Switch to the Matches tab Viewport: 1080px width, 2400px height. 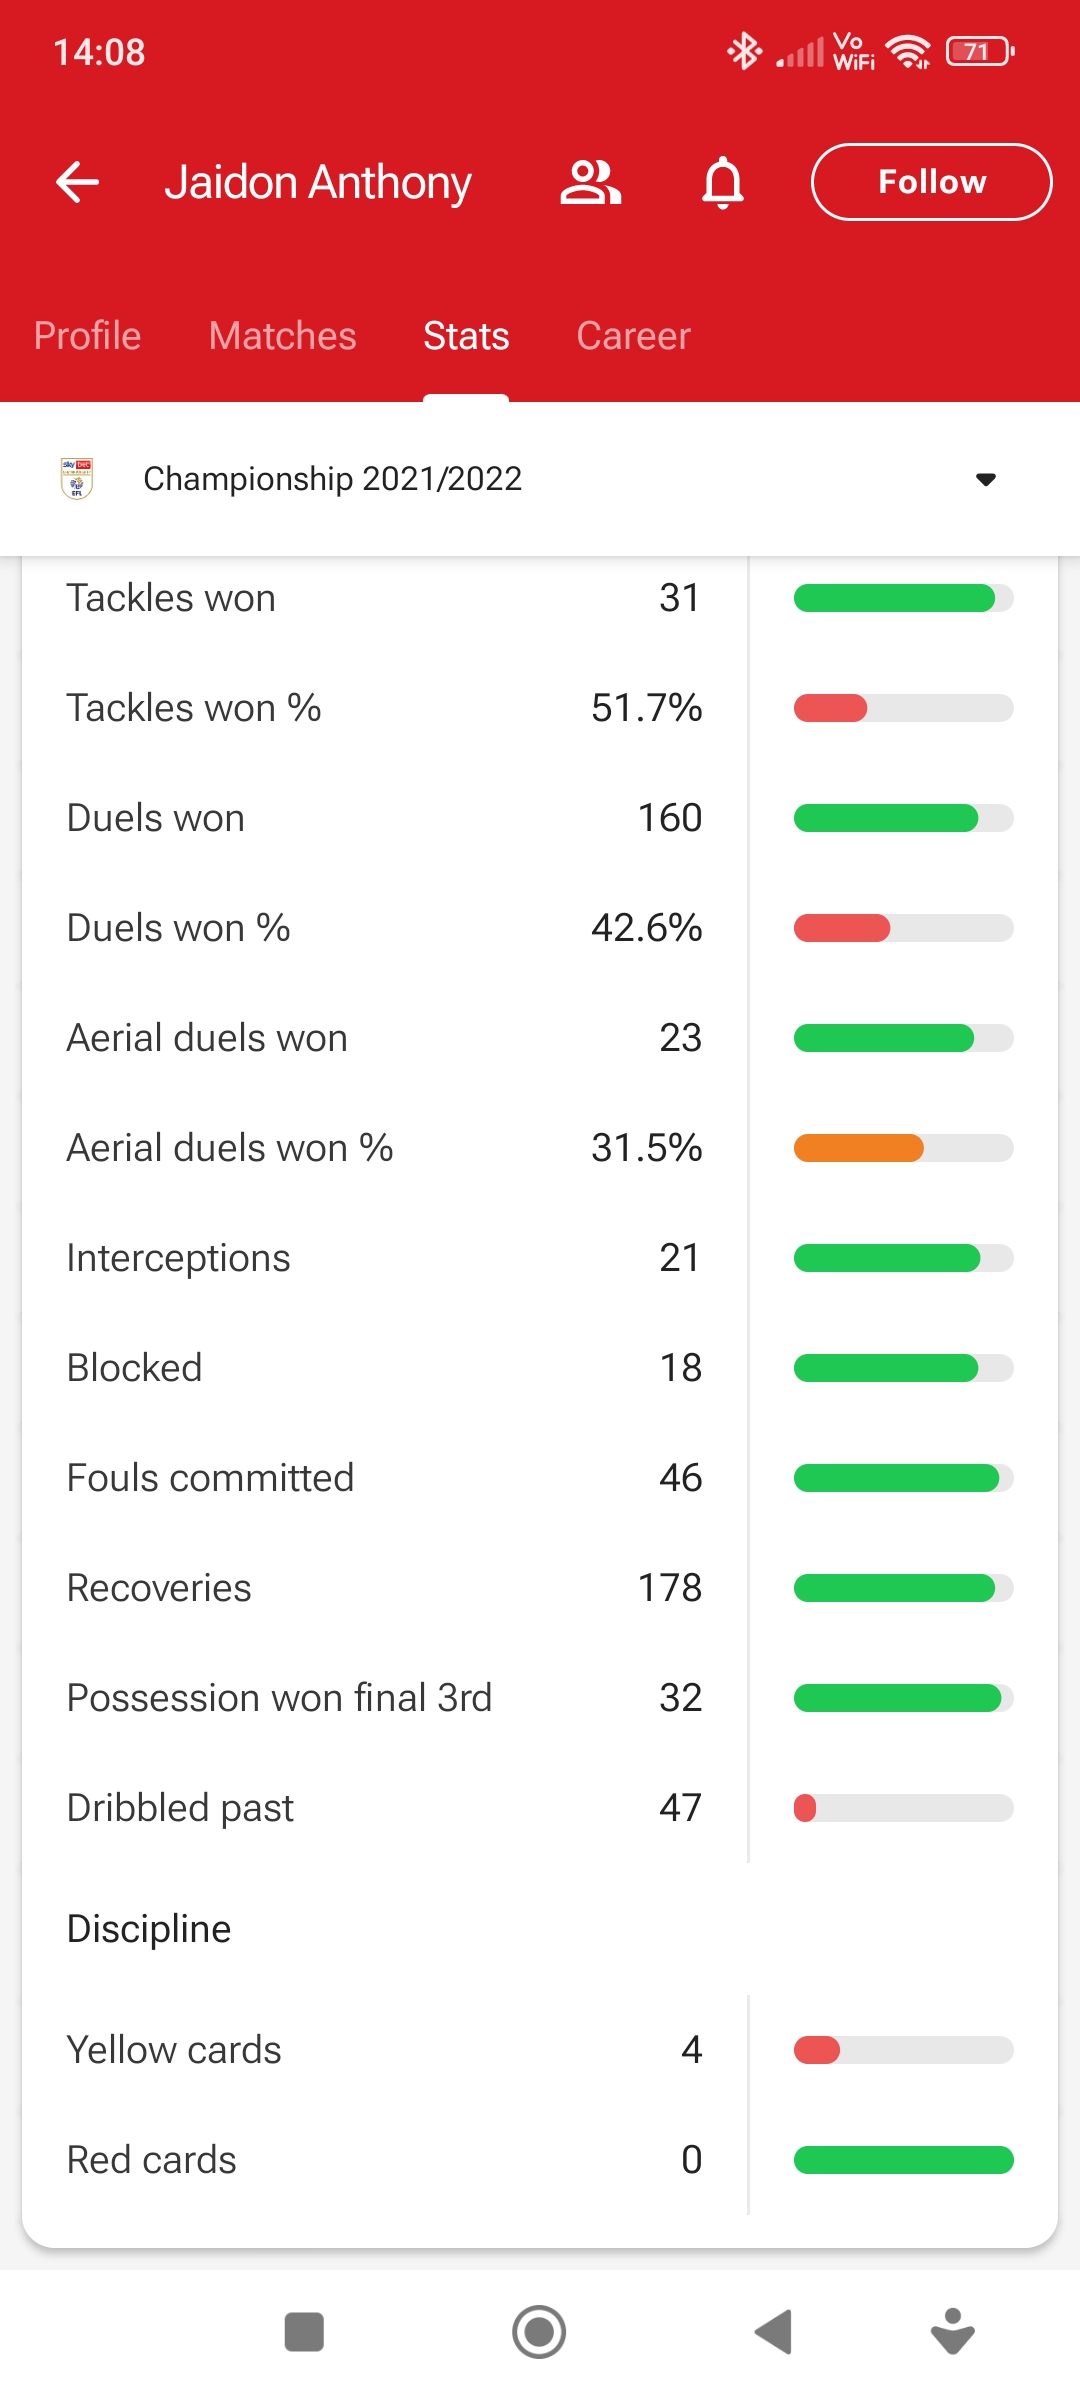pos(283,336)
